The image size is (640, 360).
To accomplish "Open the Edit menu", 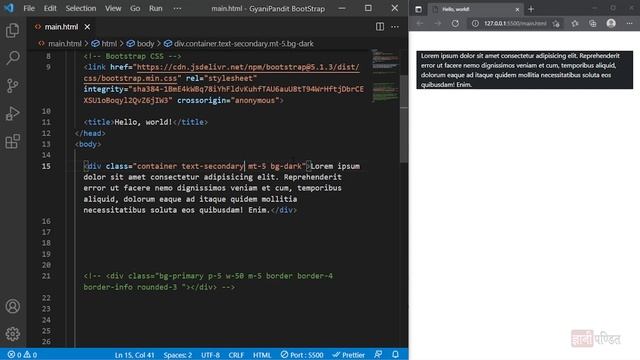I will tap(50, 8).
